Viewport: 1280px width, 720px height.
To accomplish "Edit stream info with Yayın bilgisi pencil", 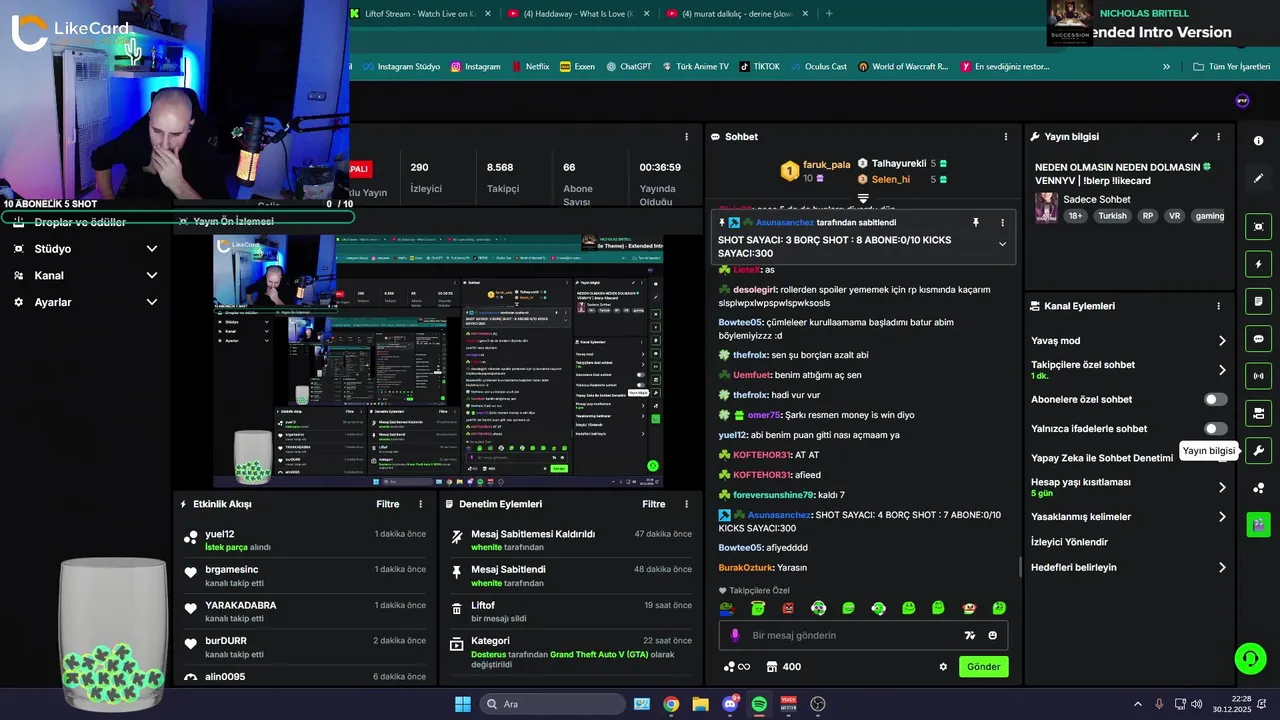I will pos(1194,137).
